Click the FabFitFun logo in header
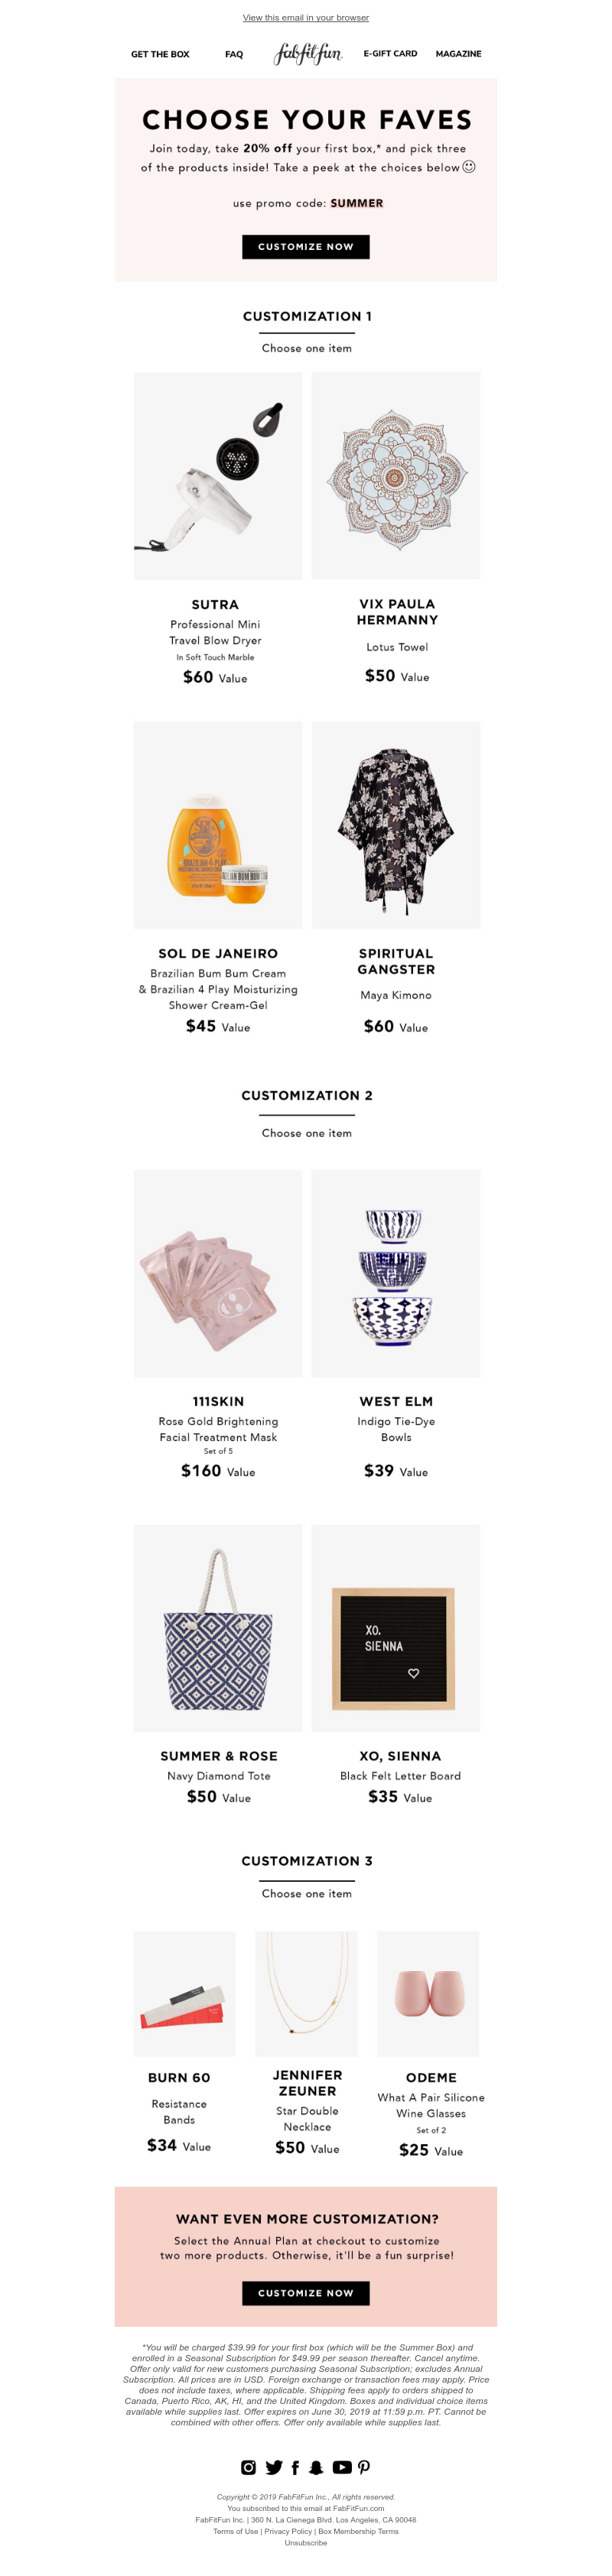The image size is (612, 2576). pyautogui.click(x=308, y=54)
